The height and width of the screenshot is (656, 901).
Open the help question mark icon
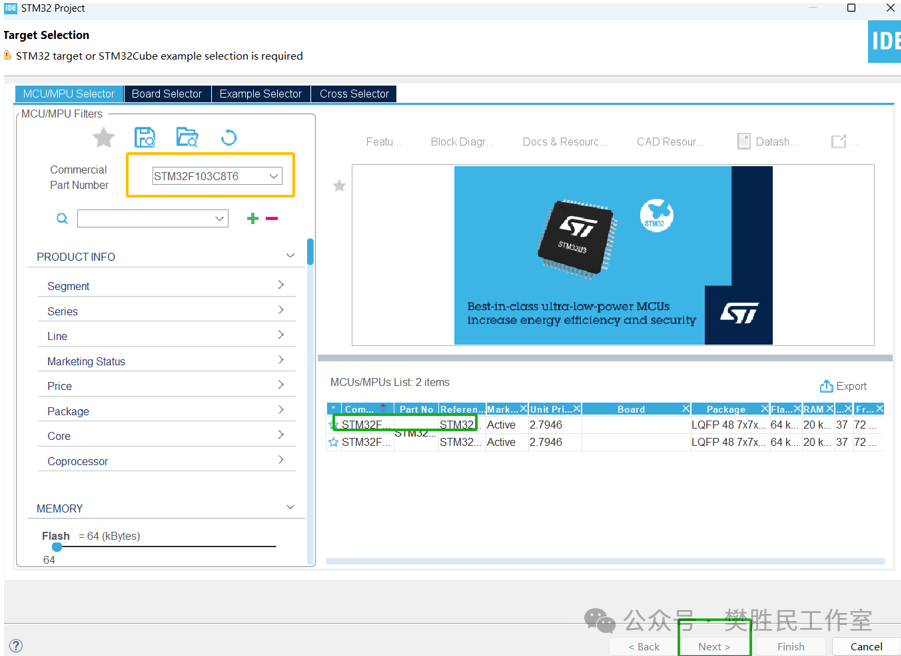click(x=16, y=646)
